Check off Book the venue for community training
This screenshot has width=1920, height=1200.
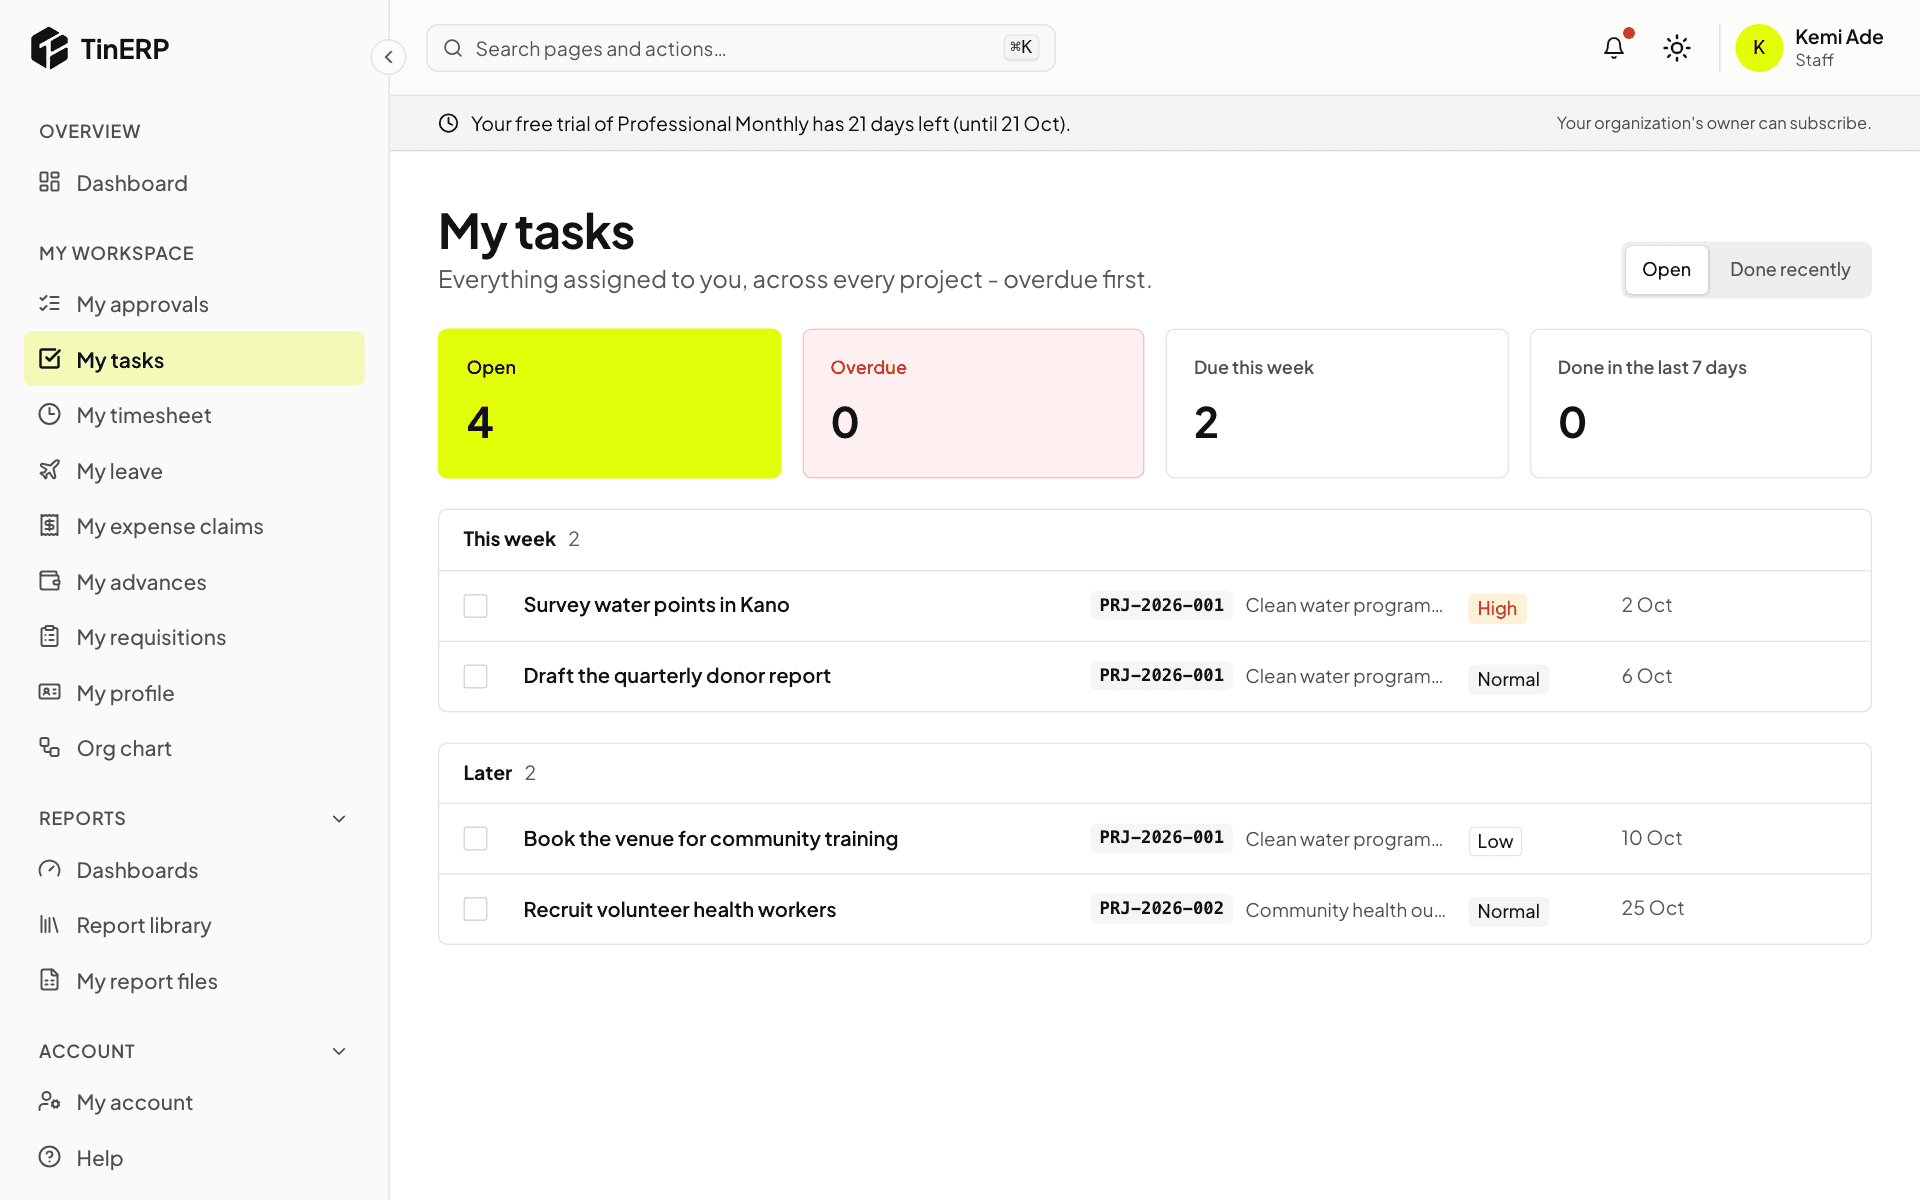pos(476,838)
